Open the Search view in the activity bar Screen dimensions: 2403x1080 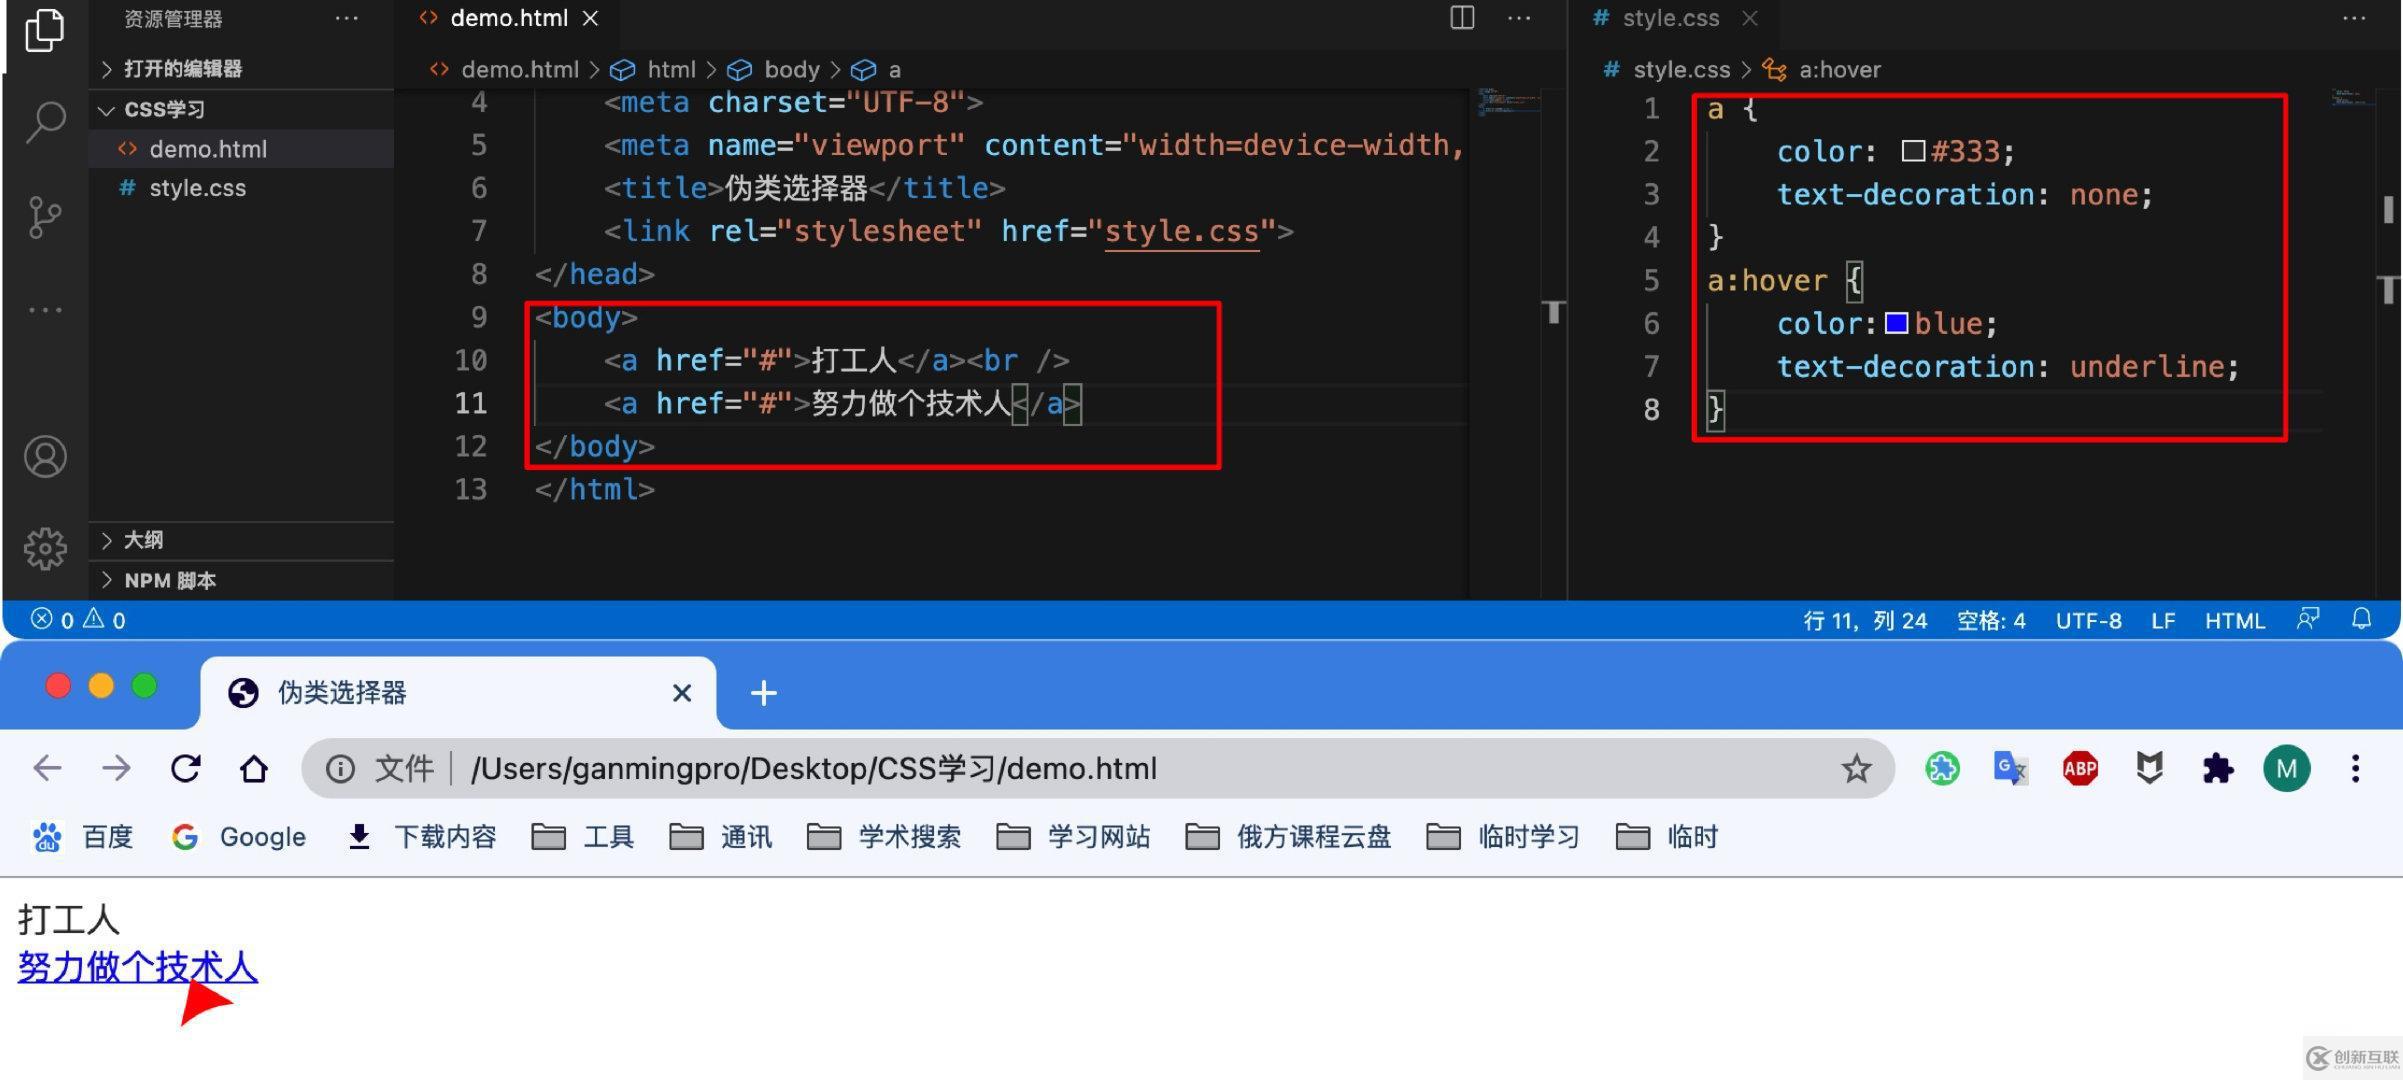(45, 122)
